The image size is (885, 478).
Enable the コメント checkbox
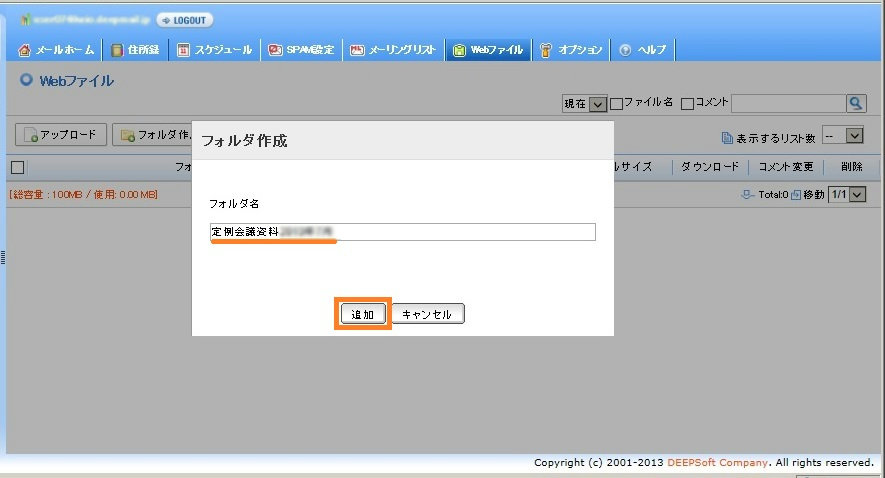coord(687,103)
